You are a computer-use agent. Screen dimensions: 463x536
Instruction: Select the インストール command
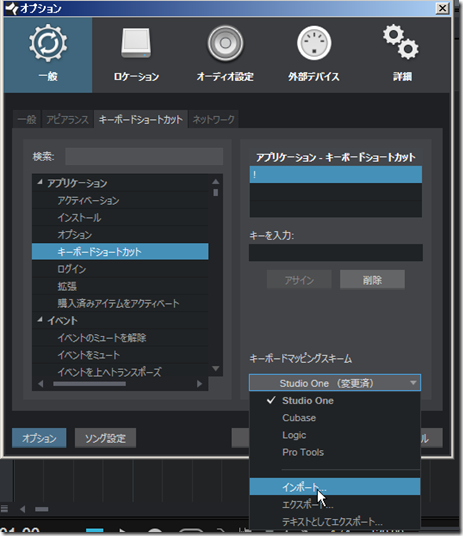point(120,217)
